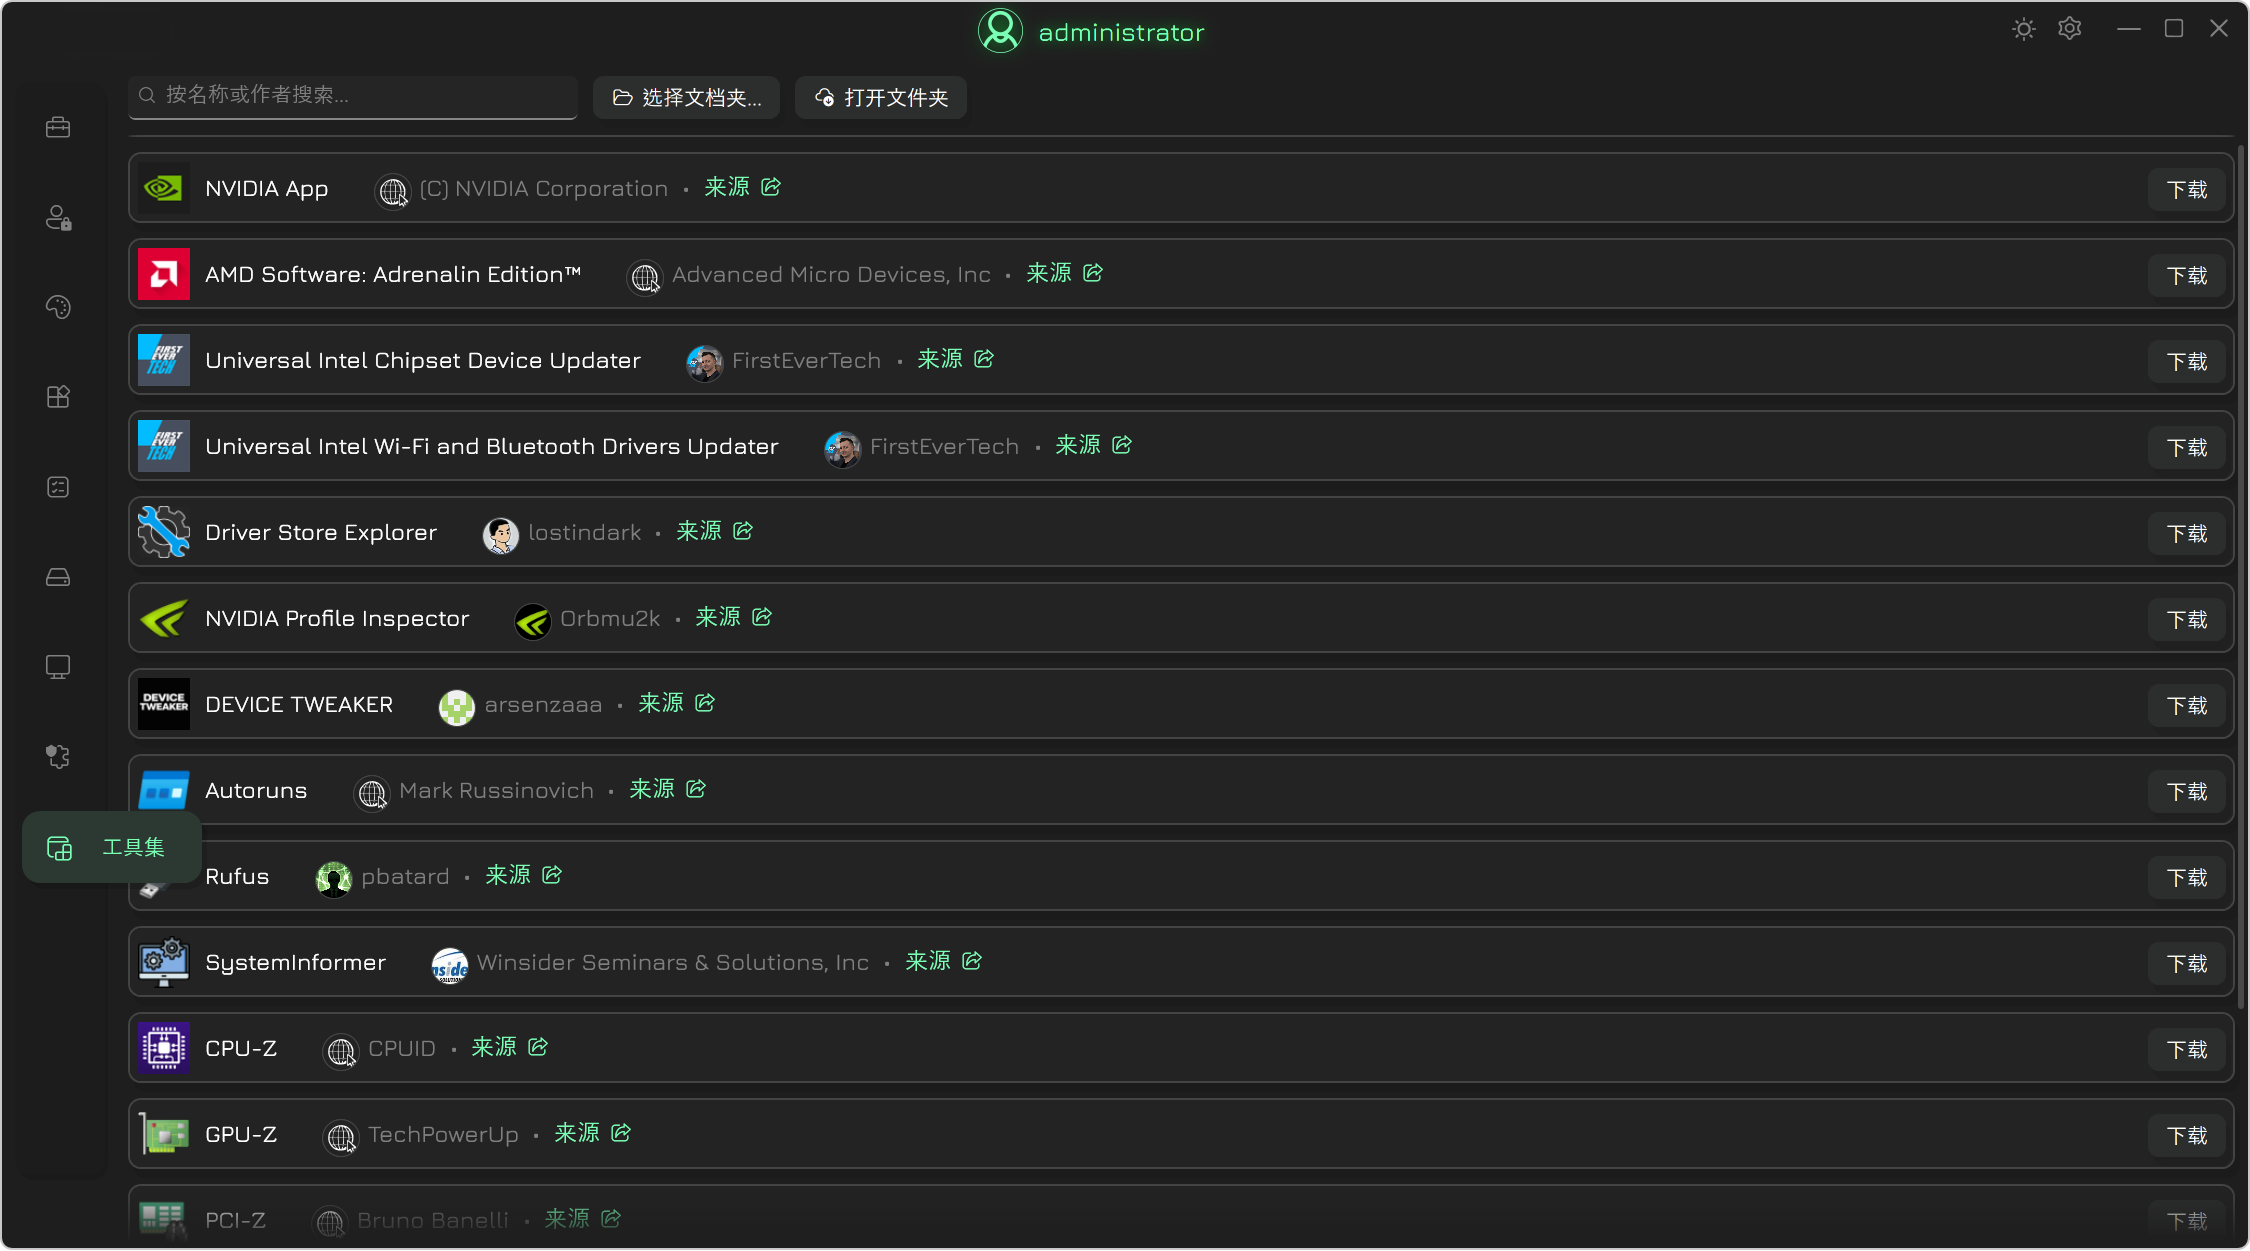Open the 来源 link for Autoruns
Image resolution: width=2250 pixels, height=1251 pixels.
point(667,789)
